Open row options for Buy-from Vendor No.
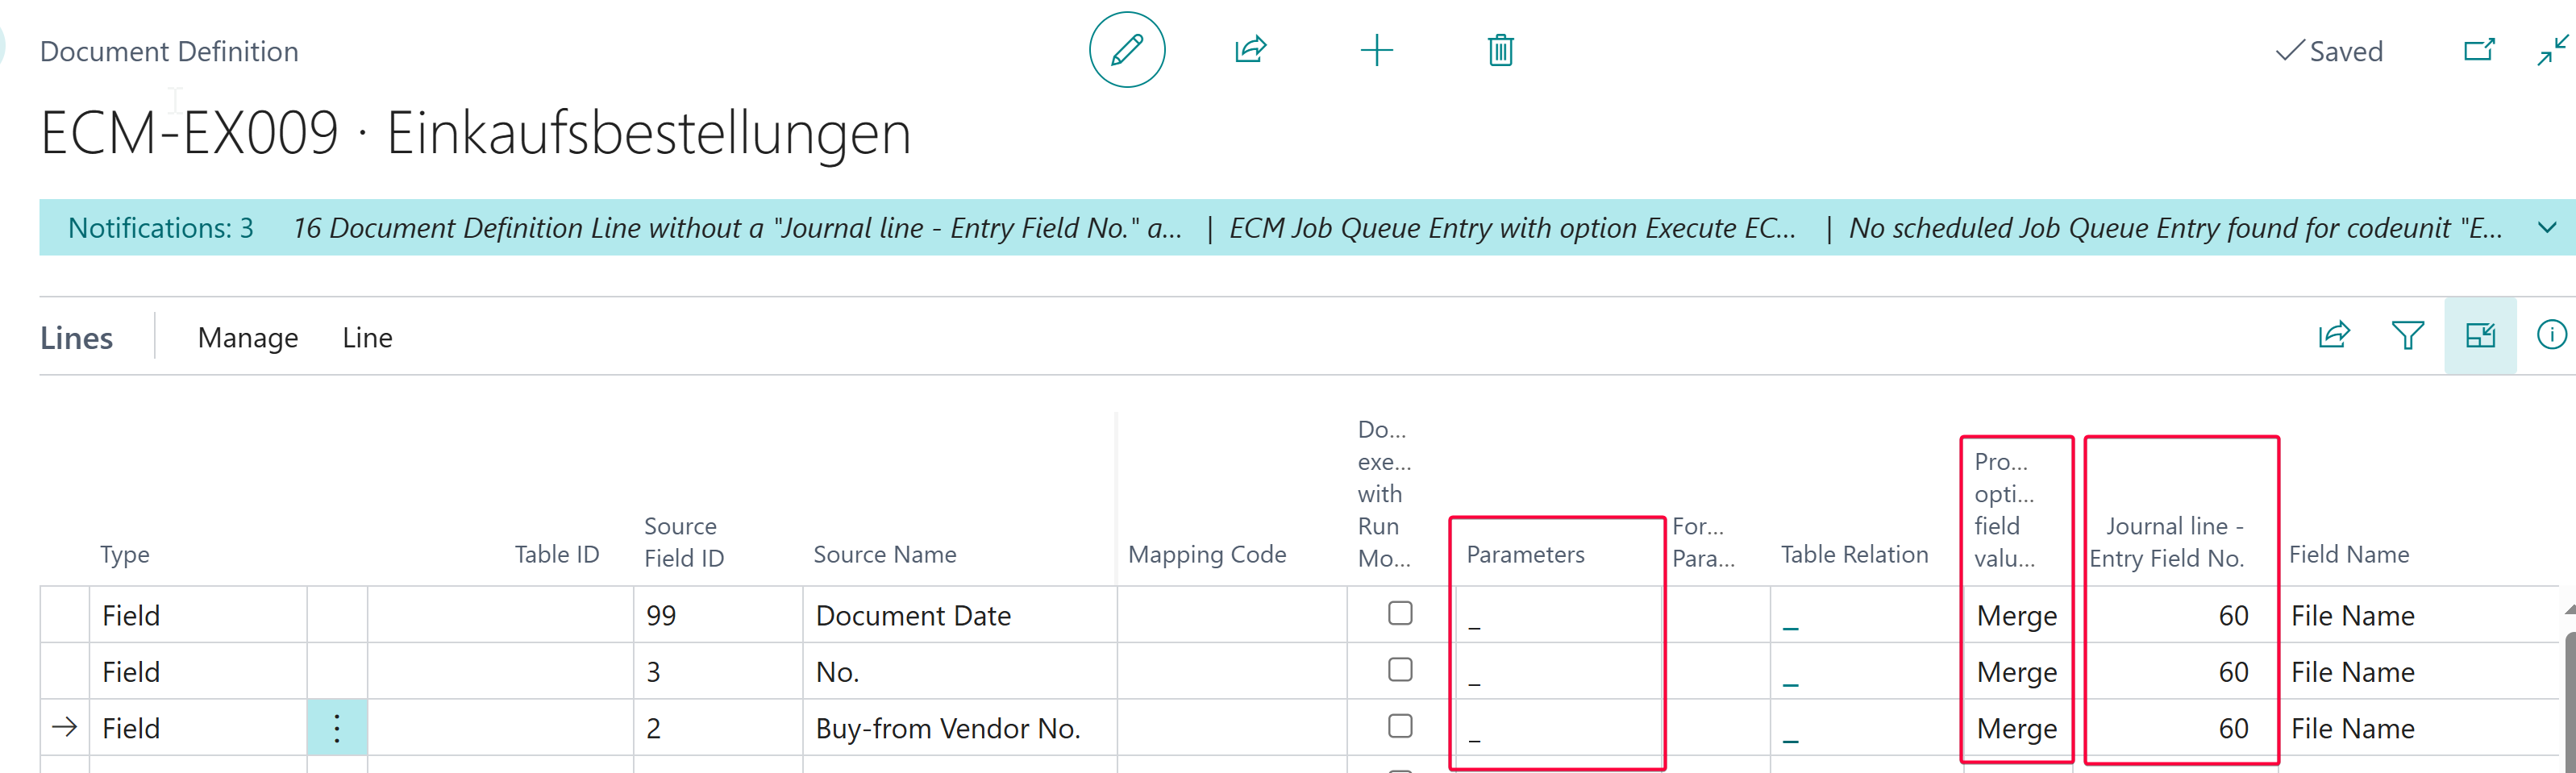 337,728
